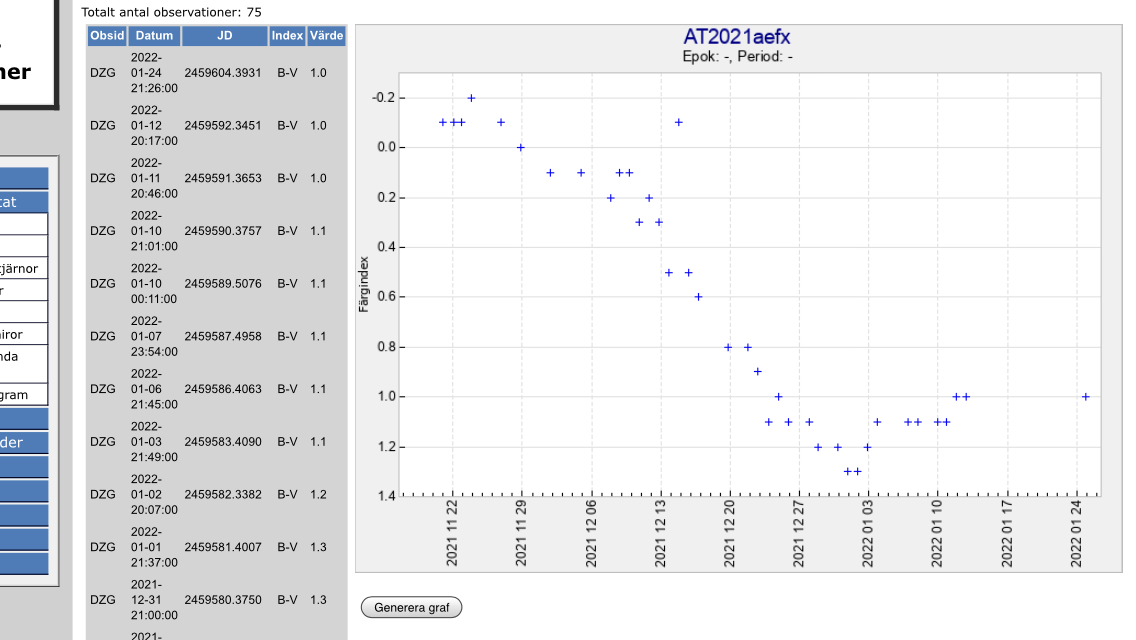Select sidebar menu item ending in 'nda'
The width and height of the screenshot is (1136, 640).
coord(22,357)
